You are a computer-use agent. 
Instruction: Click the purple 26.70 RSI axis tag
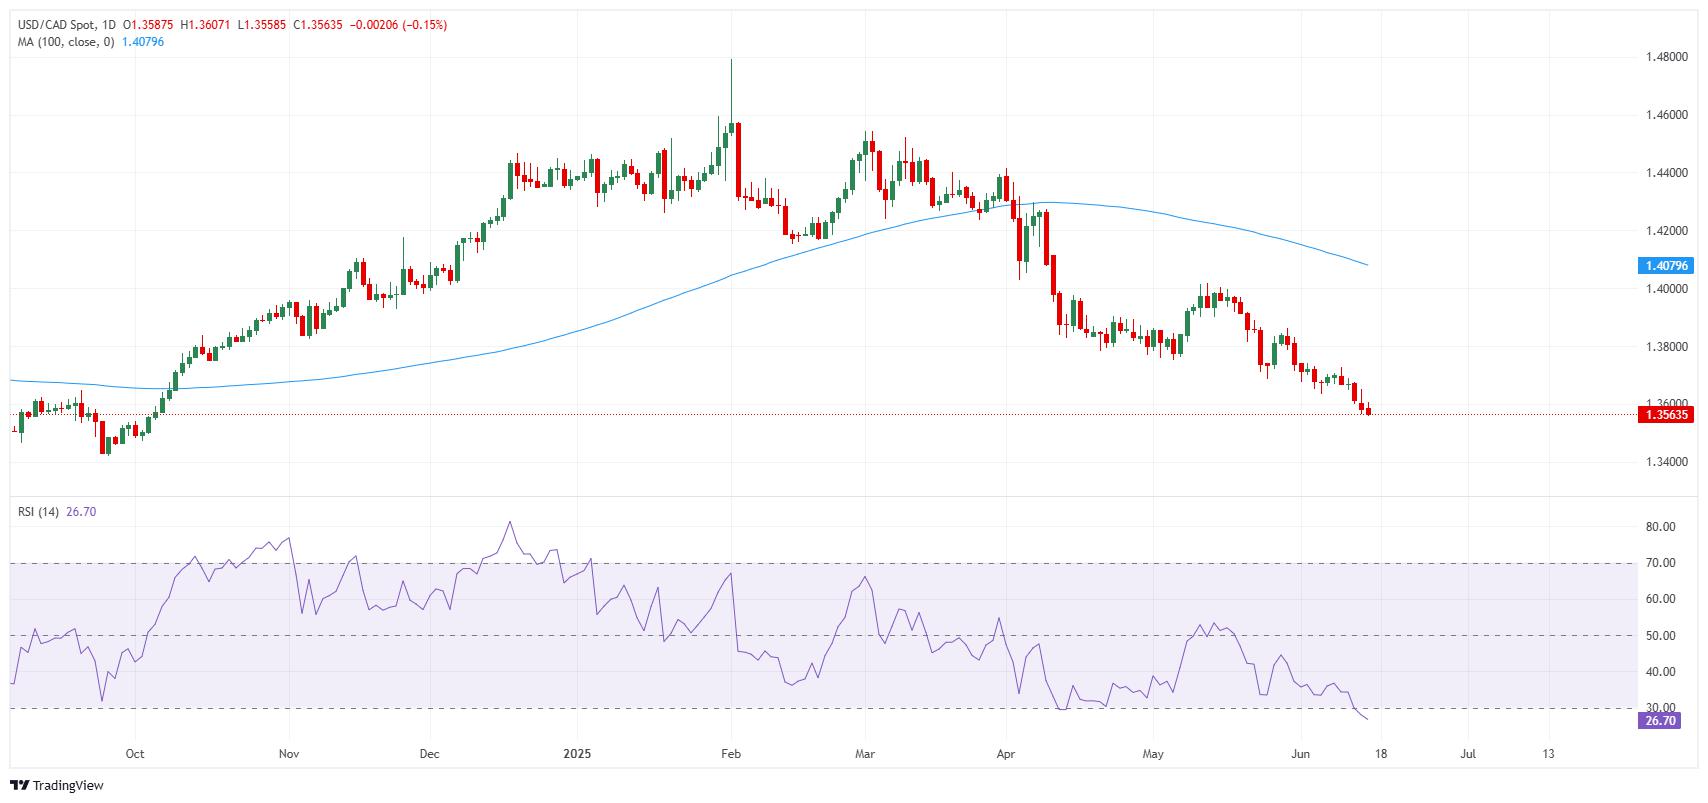pos(1659,720)
